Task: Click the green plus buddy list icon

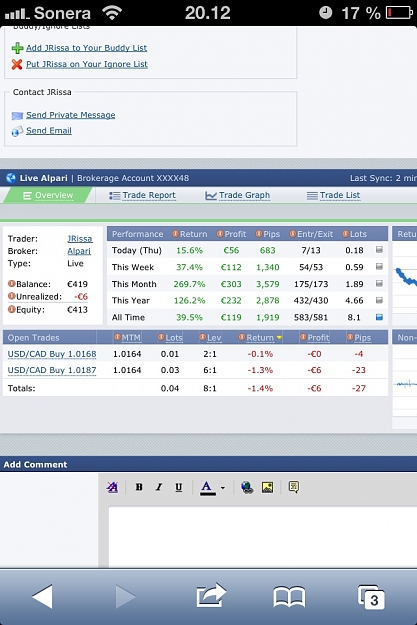Action: pos(17,48)
